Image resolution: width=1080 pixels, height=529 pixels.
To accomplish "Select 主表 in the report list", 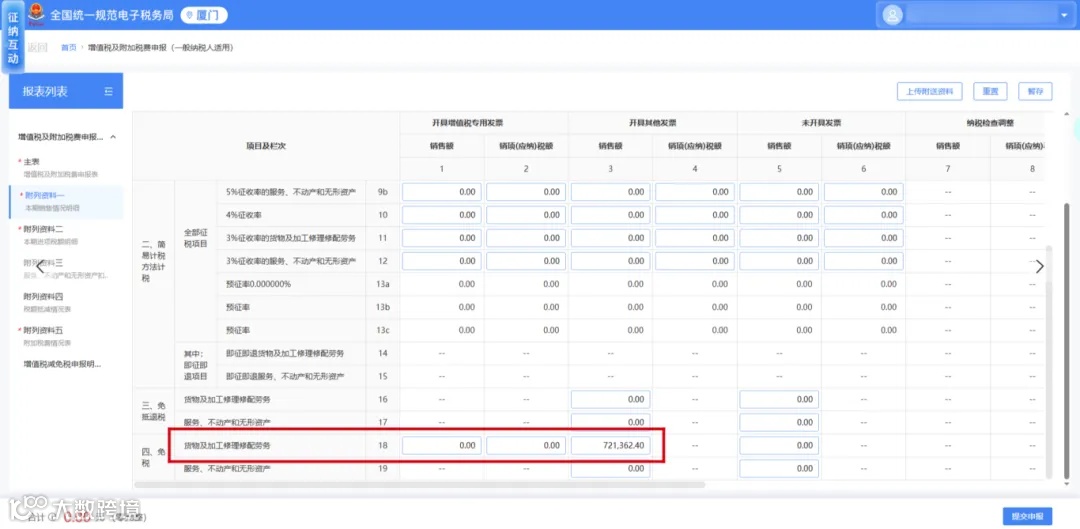I will (x=66, y=167).
